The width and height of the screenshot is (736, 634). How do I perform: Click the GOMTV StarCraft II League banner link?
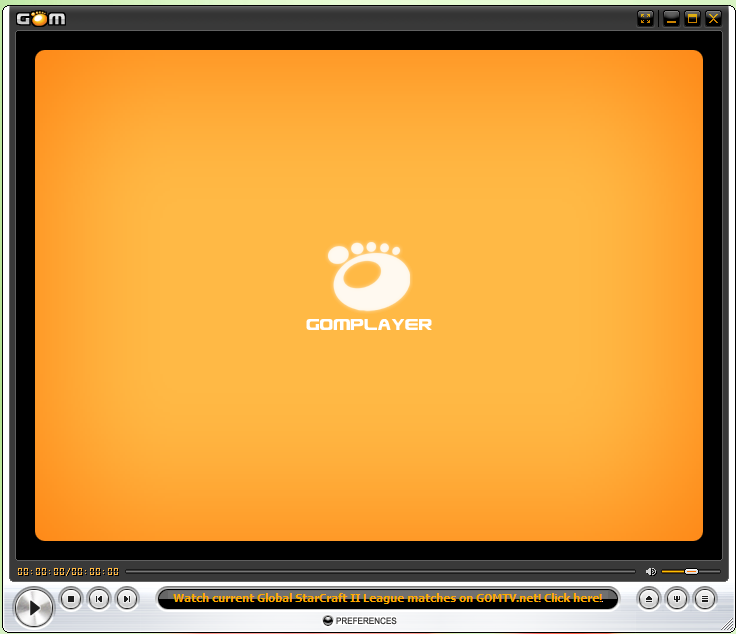coord(388,598)
